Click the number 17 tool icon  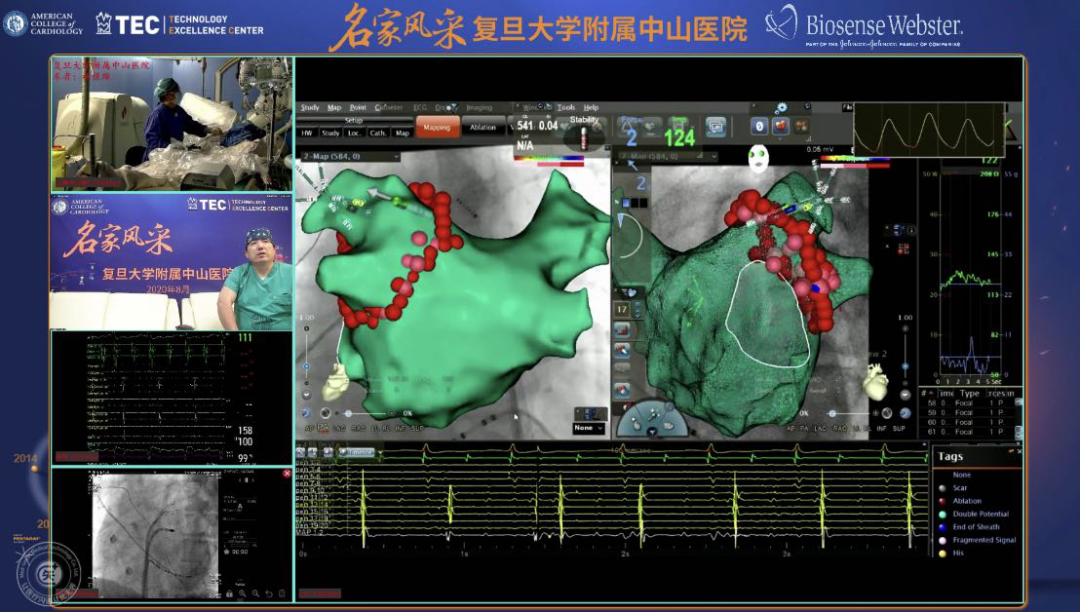[x=622, y=310]
